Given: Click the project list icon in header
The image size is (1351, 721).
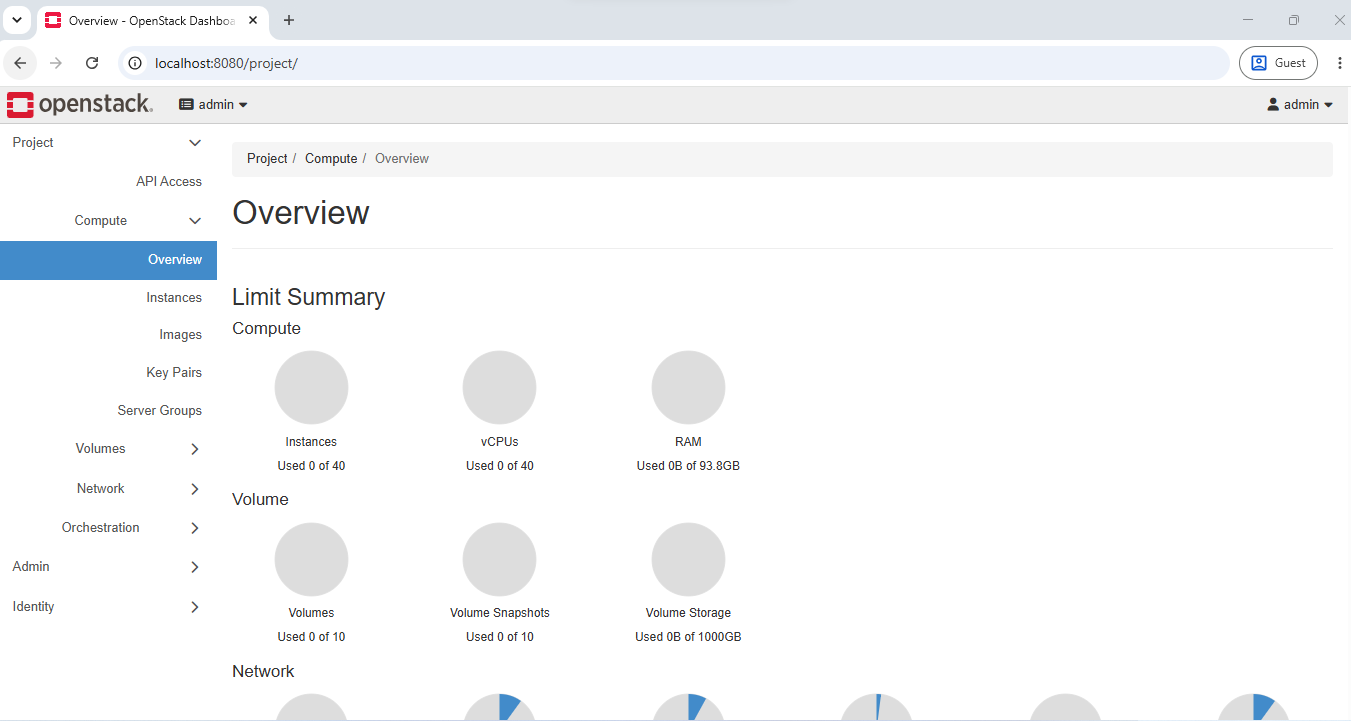Looking at the screenshot, I should (186, 104).
